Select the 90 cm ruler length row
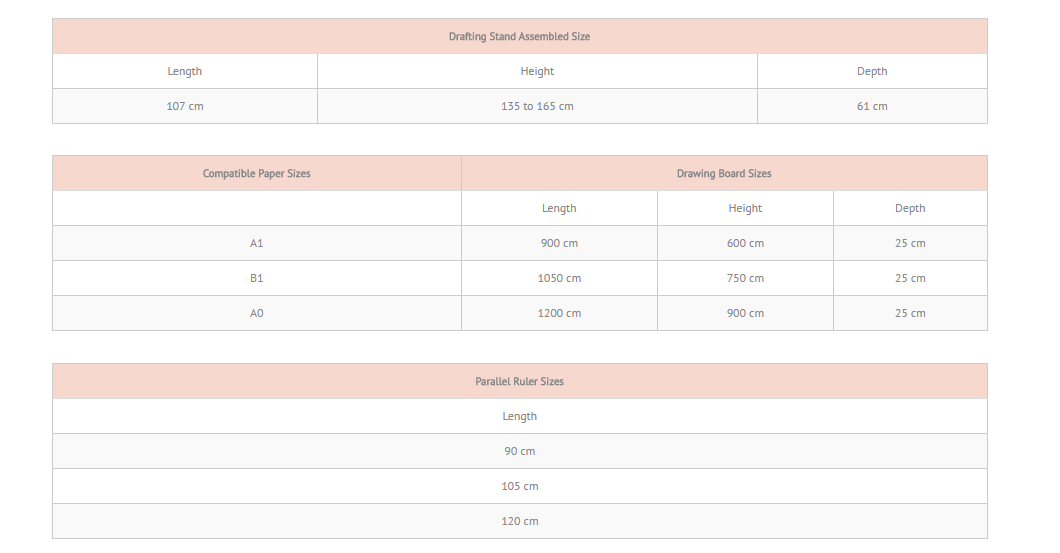Image resolution: width=1060 pixels, height=553 pixels. (x=519, y=451)
